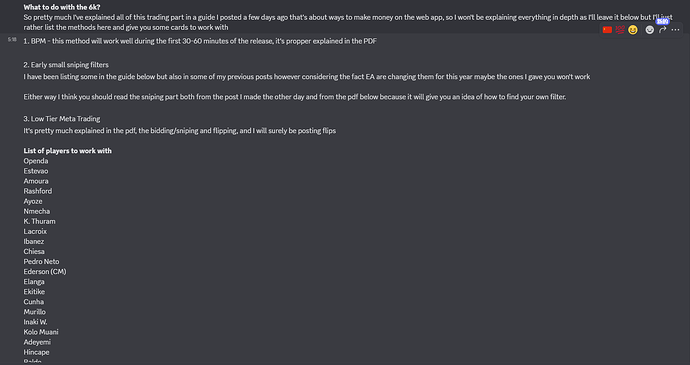This screenshot has width=690, height=365.
Task: Click the player name Rashford
Action: click(38, 191)
